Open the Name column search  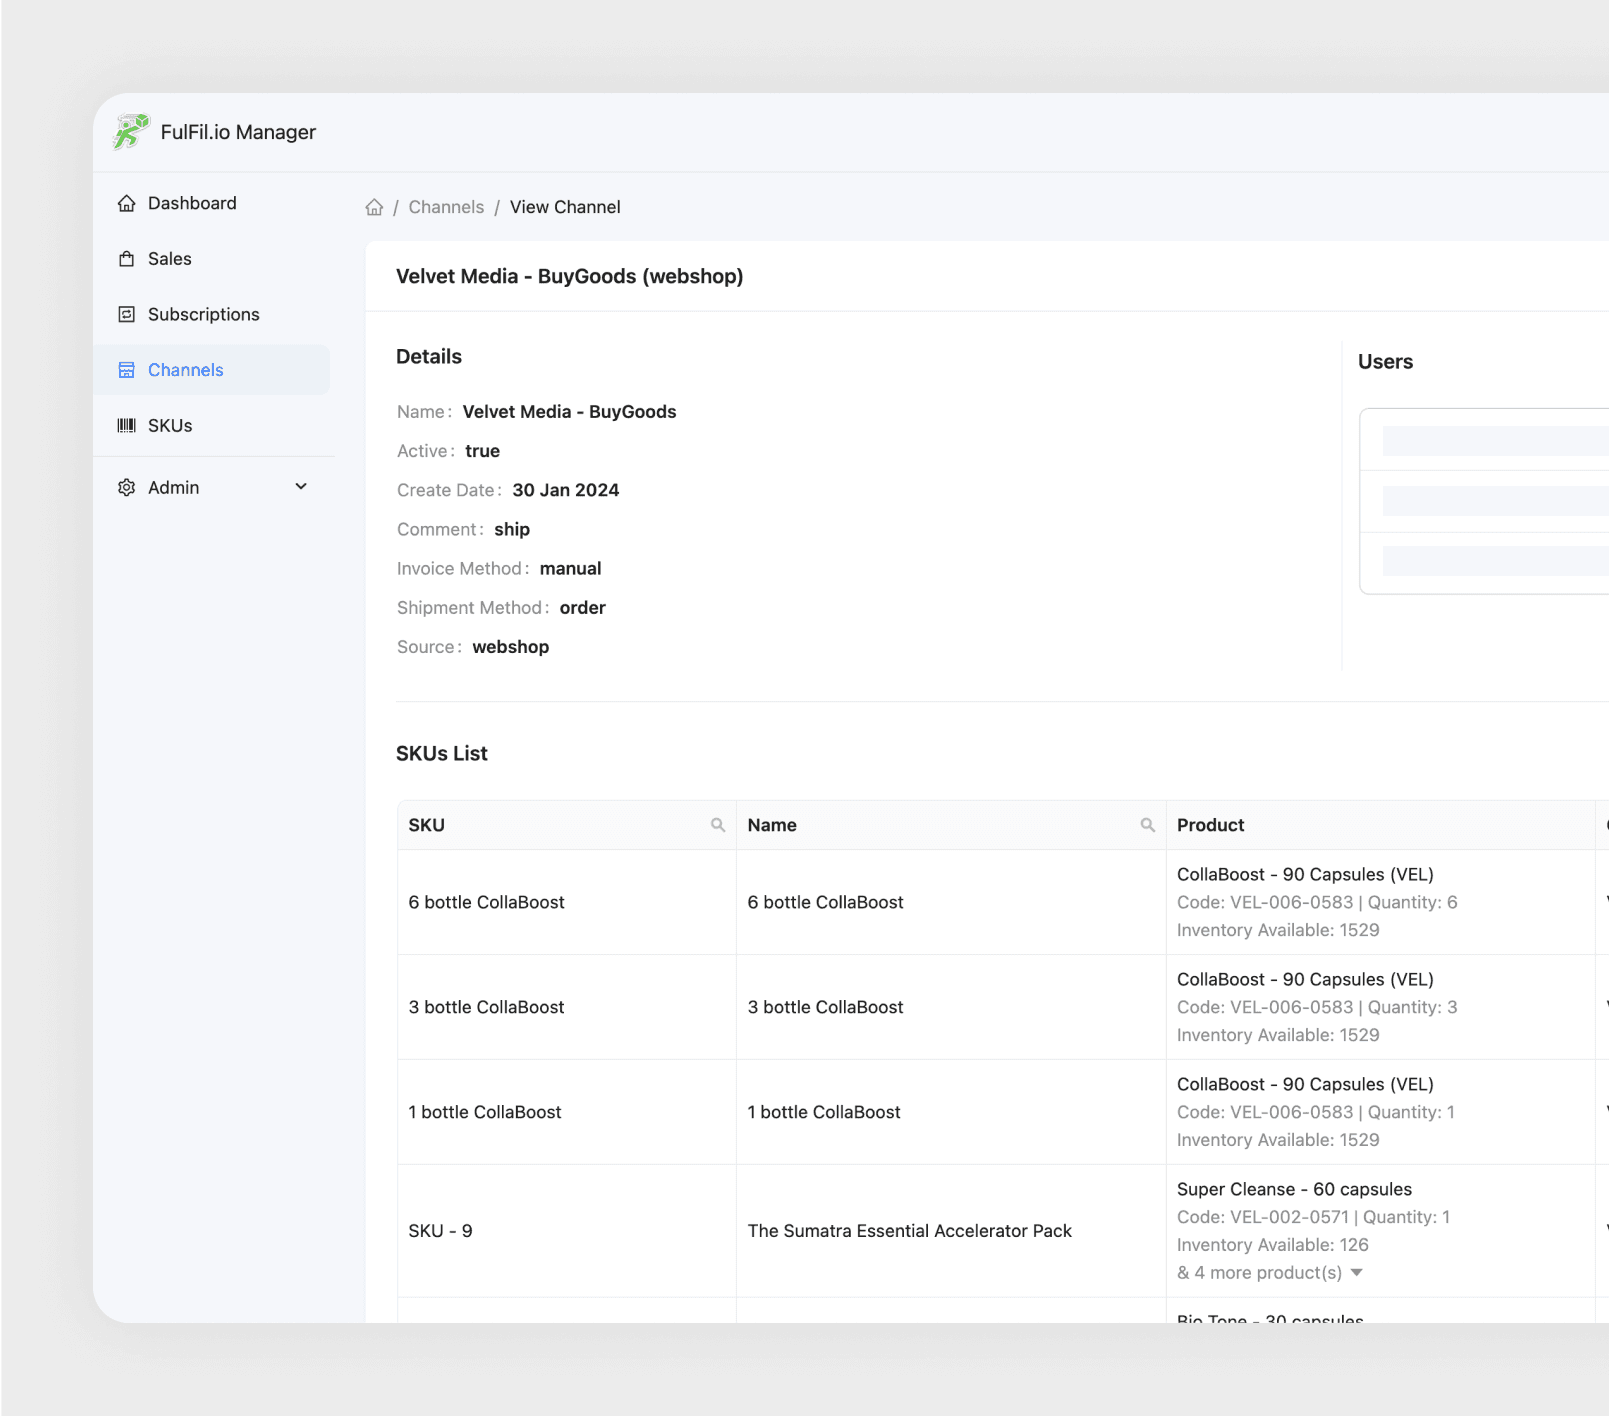click(1147, 825)
